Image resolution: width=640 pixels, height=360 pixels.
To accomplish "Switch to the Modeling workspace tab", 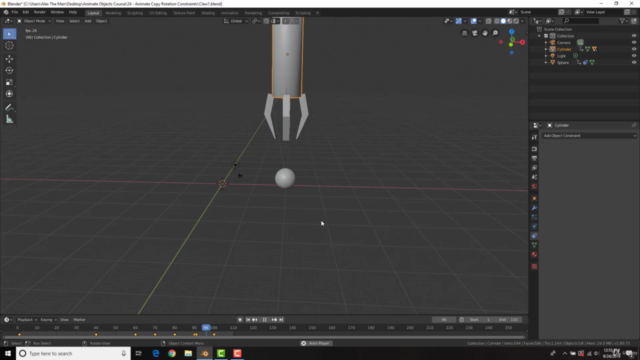I will click(x=113, y=13).
